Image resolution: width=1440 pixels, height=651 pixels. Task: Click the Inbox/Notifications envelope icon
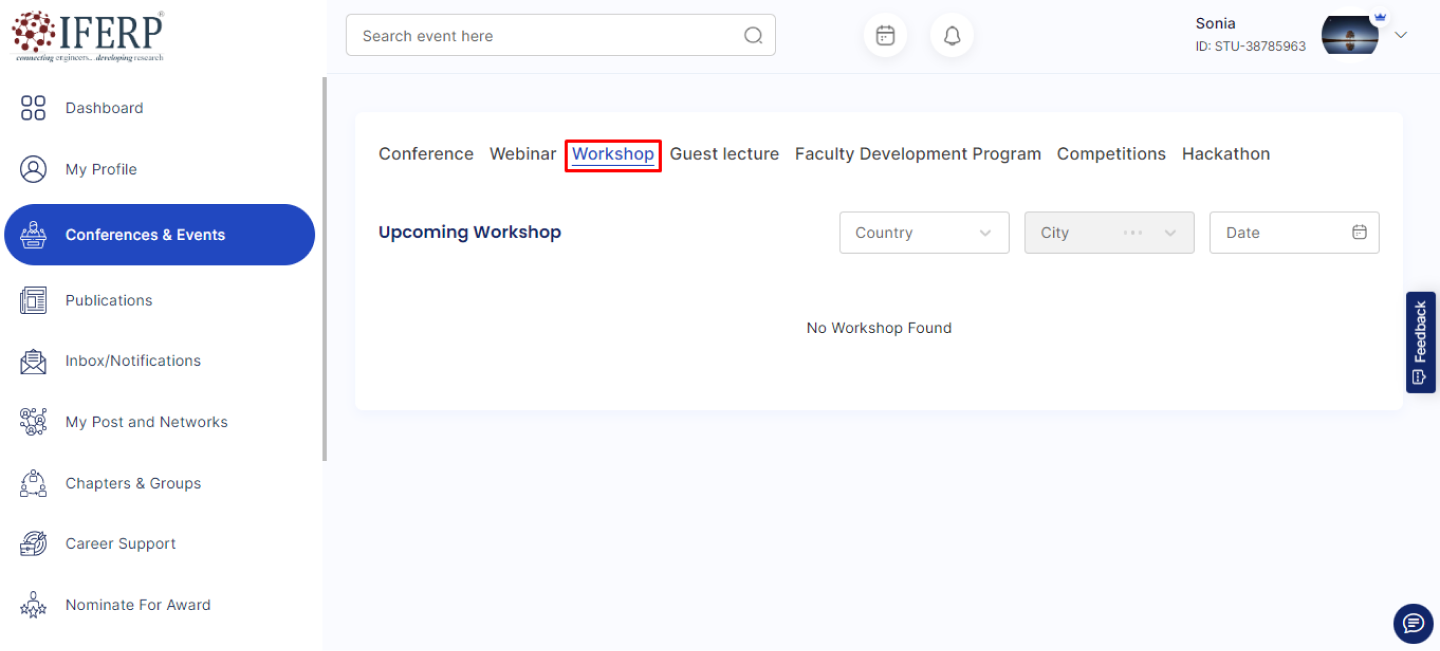point(33,361)
